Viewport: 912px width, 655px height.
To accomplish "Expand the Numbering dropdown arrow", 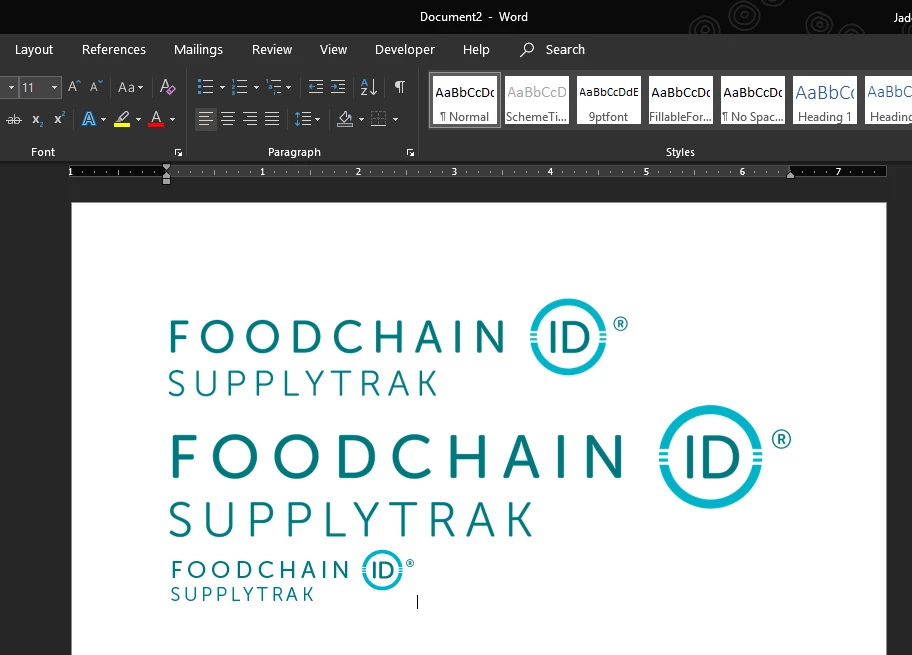I will coord(256,88).
